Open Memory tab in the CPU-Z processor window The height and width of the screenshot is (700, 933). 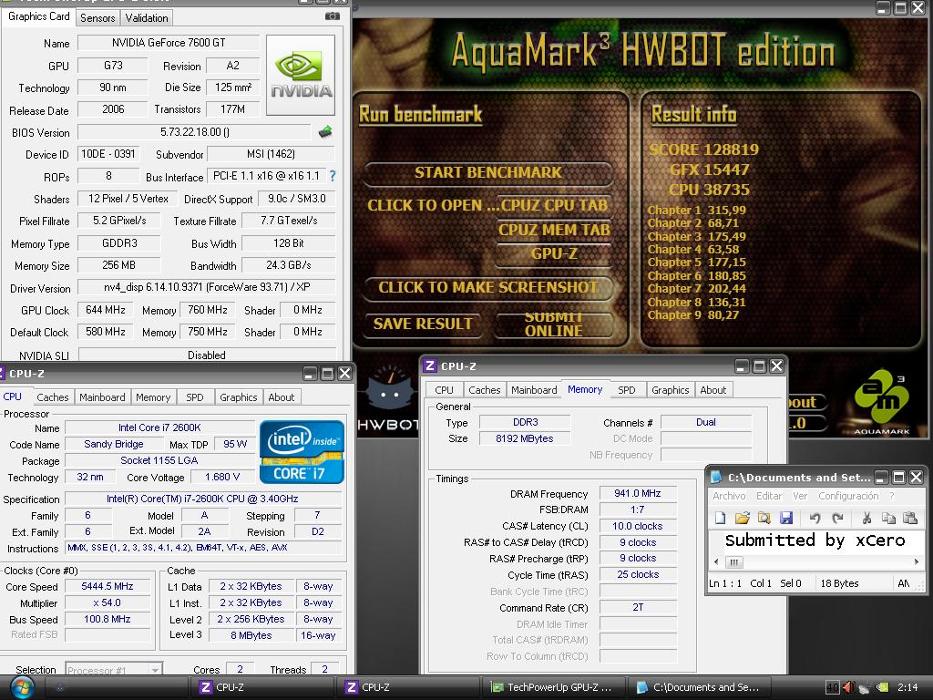point(153,397)
